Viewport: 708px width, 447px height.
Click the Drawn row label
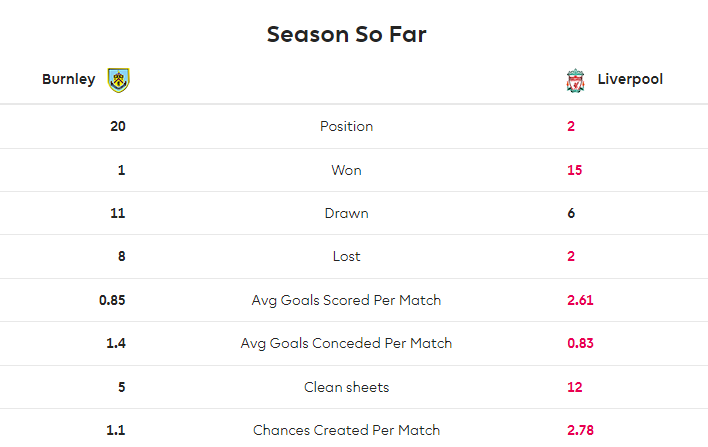click(346, 213)
